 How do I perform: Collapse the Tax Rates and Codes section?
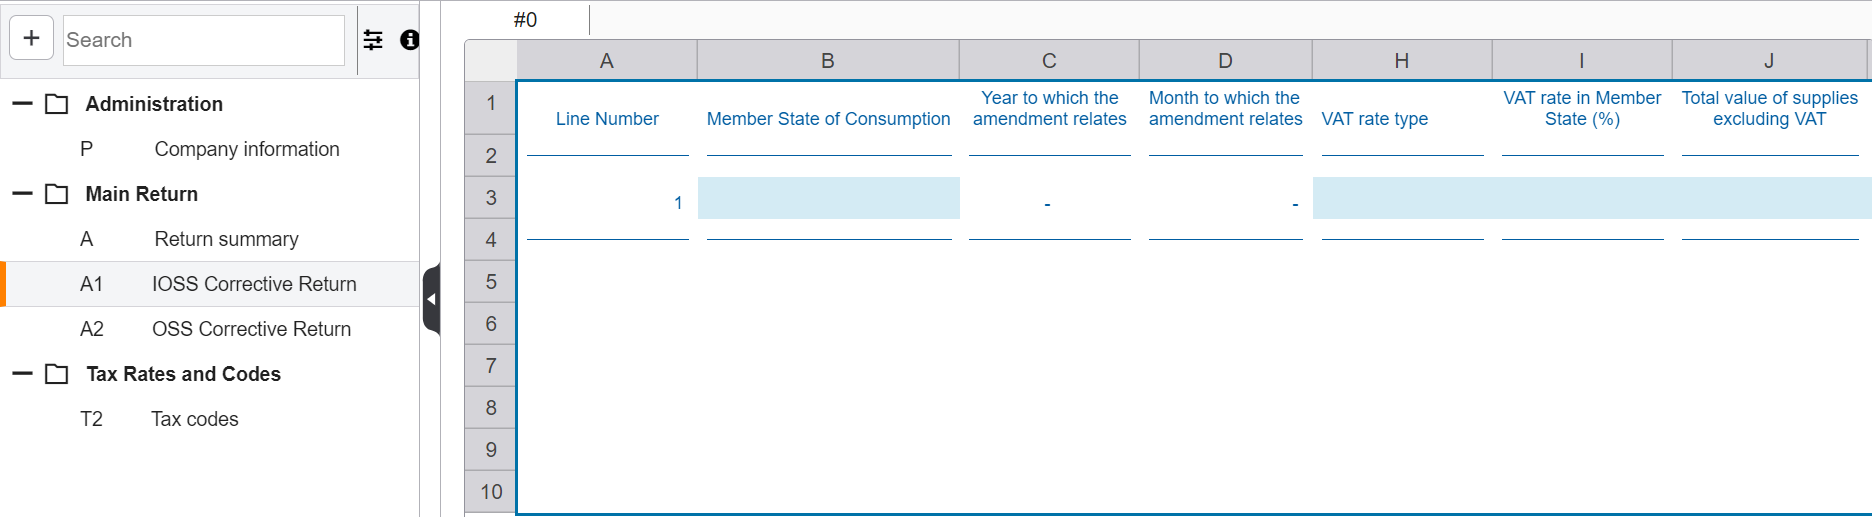coord(22,374)
